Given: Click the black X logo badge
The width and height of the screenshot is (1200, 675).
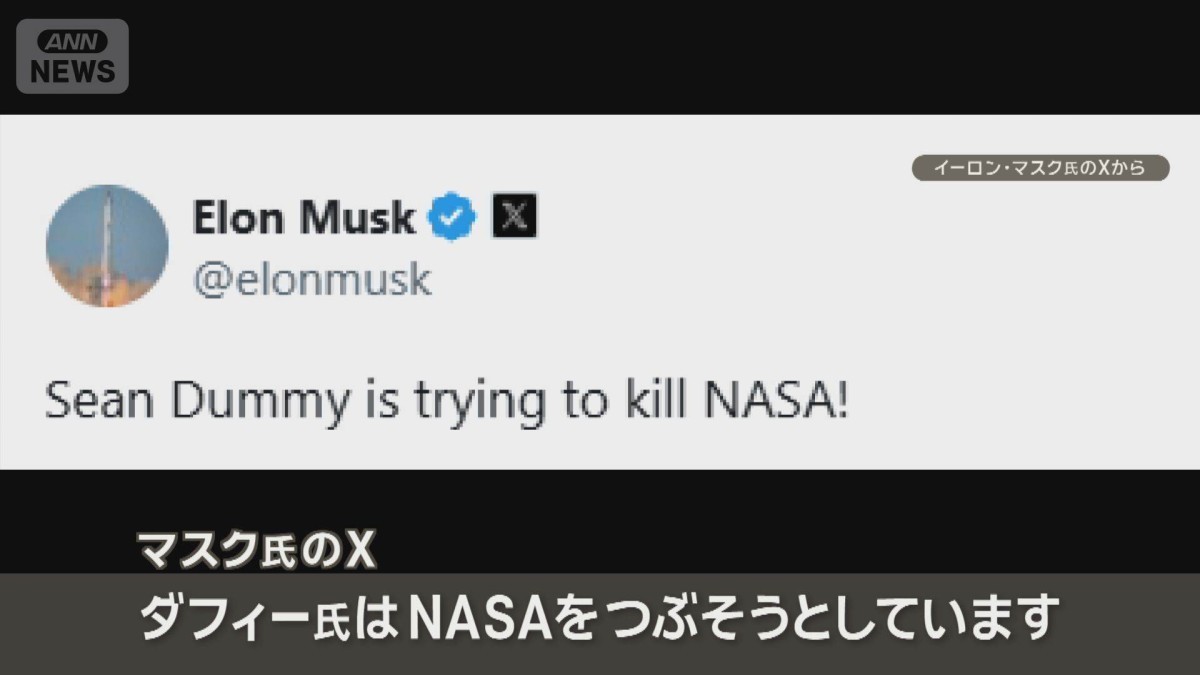Looking at the screenshot, I should click(514, 218).
